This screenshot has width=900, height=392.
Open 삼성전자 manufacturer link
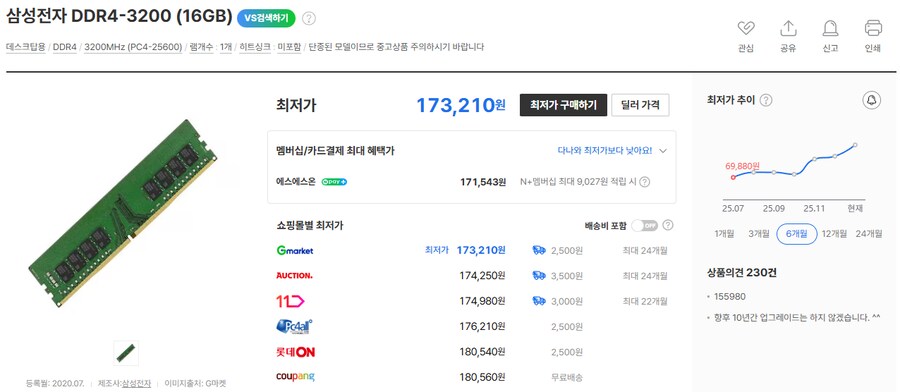136,383
